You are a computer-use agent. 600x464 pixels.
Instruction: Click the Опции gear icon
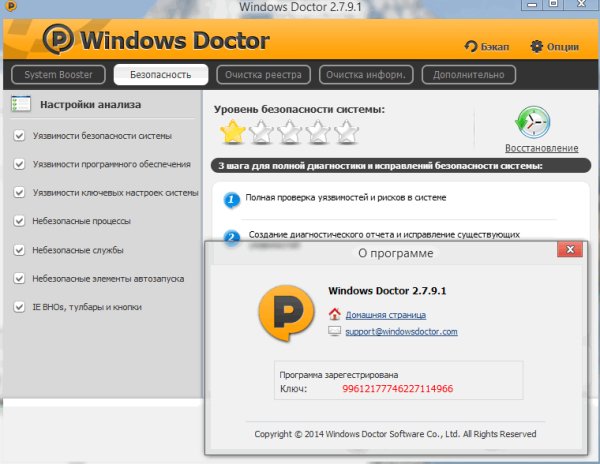coord(536,47)
